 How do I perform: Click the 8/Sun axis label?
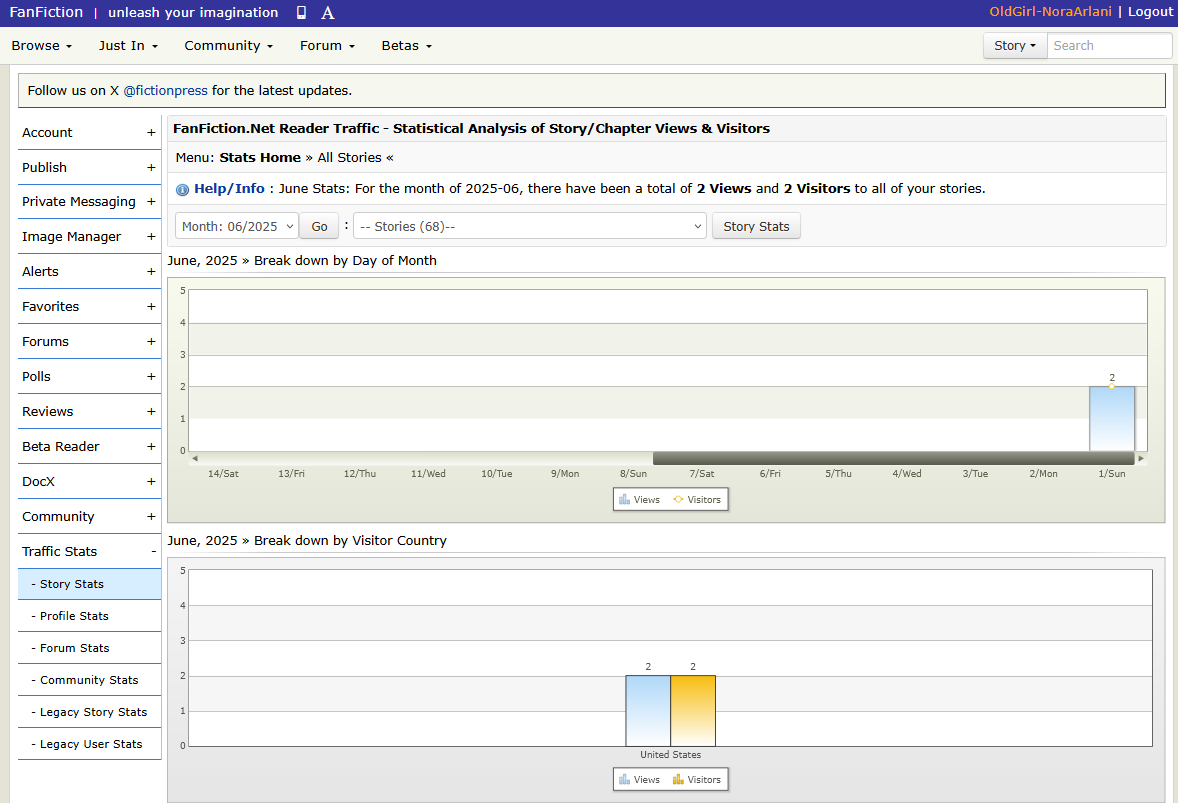point(633,474)
